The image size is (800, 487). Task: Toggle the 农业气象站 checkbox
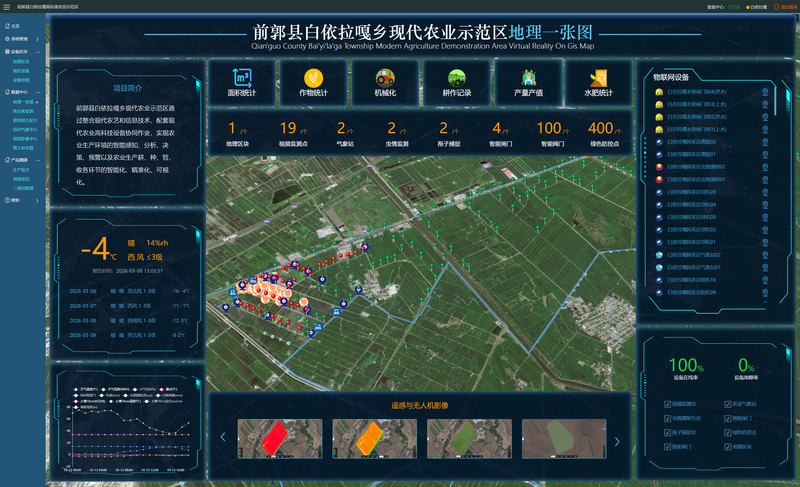(x=728, y=404)
